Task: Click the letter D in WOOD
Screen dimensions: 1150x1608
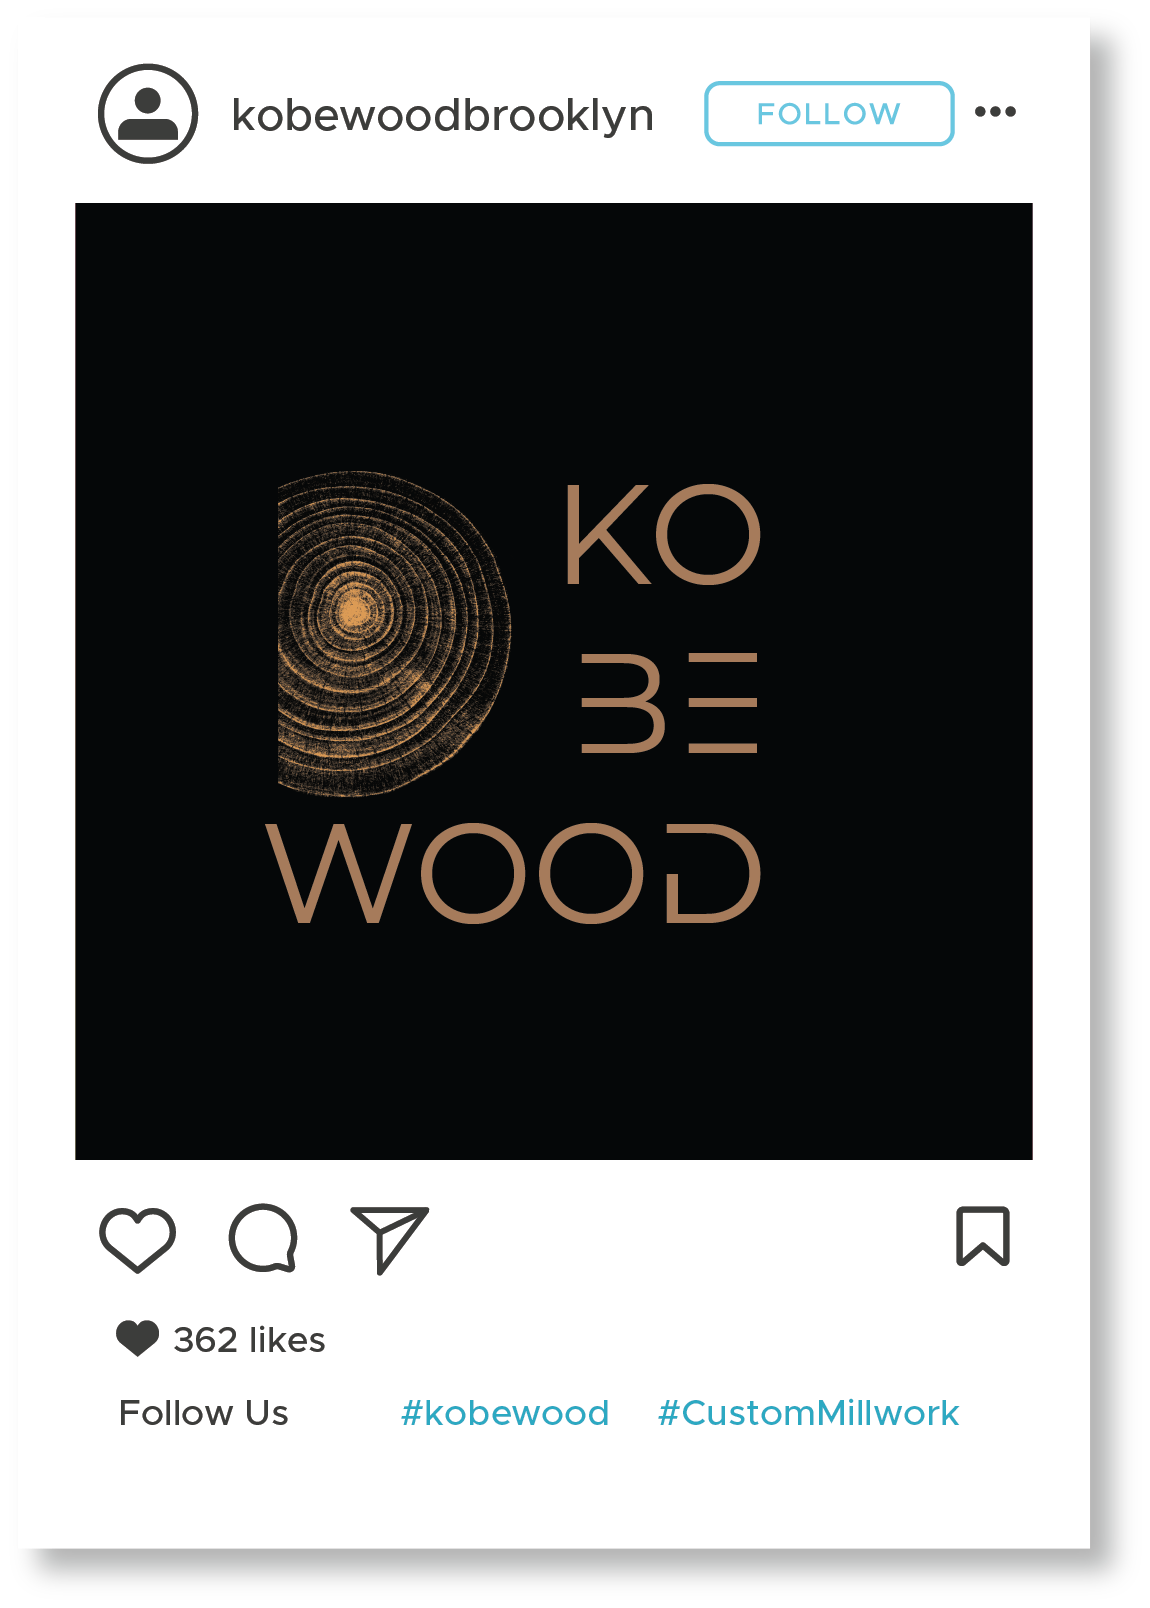Action: (714, 873)
